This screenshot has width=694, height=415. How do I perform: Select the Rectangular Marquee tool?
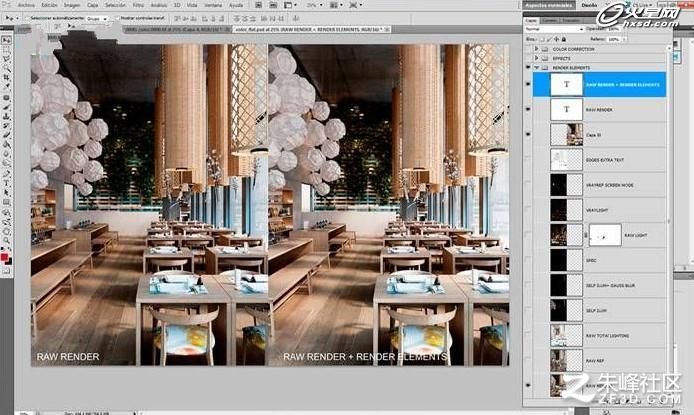pos(6,49)
